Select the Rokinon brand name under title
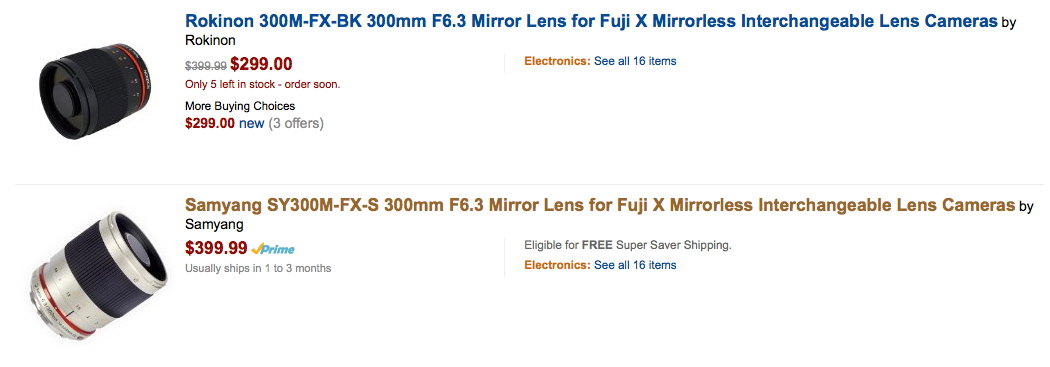The image size is (1050, 367). pos(210,41)
